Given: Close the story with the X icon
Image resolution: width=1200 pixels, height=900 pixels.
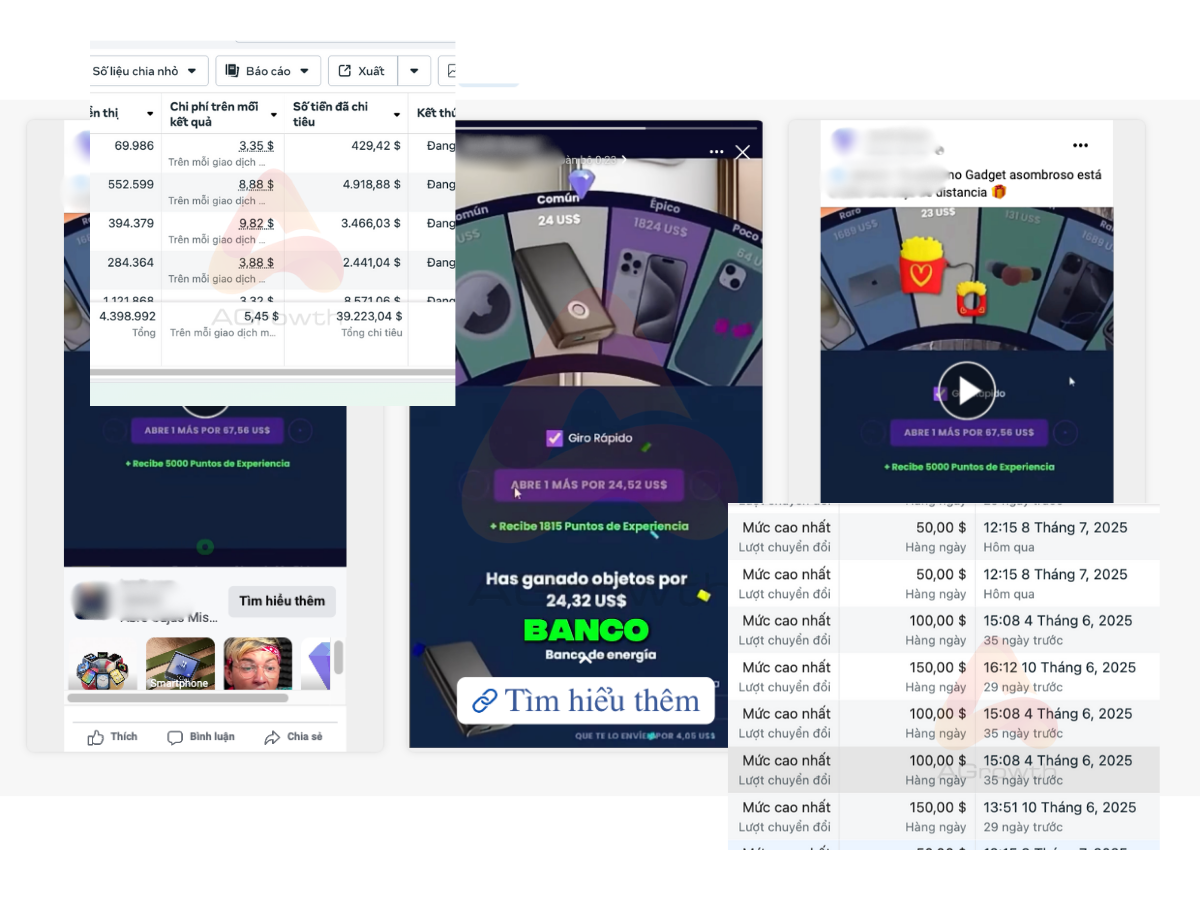Looking at the screenshot, I should click(x=742, y=152).
